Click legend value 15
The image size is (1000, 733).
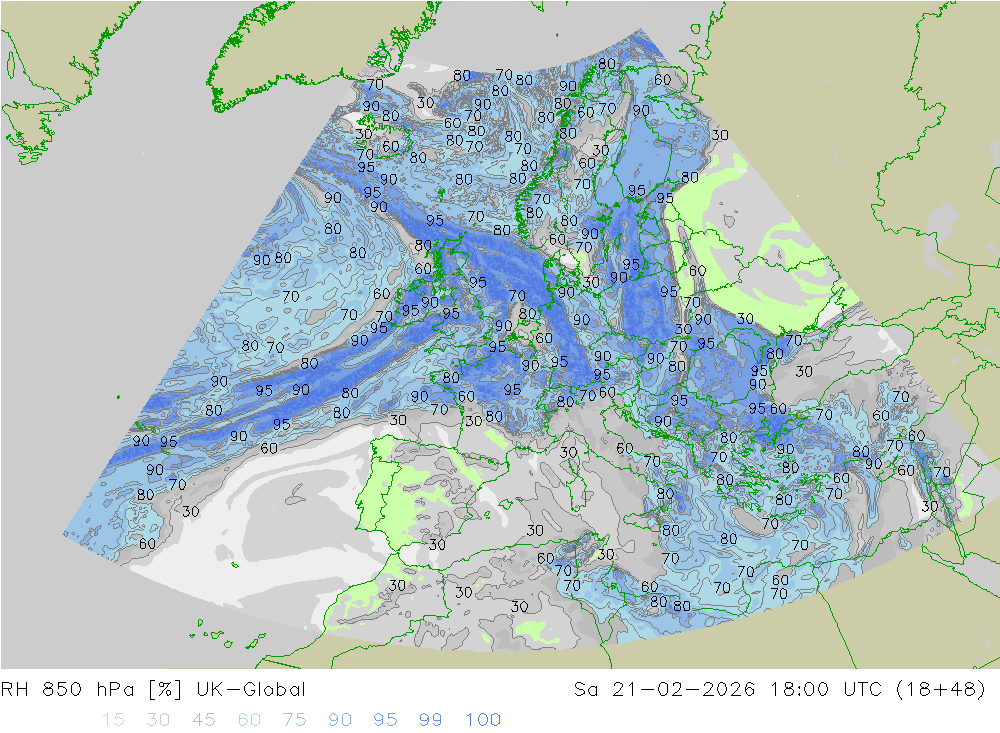pyautogui.click(x=113, y=720)
